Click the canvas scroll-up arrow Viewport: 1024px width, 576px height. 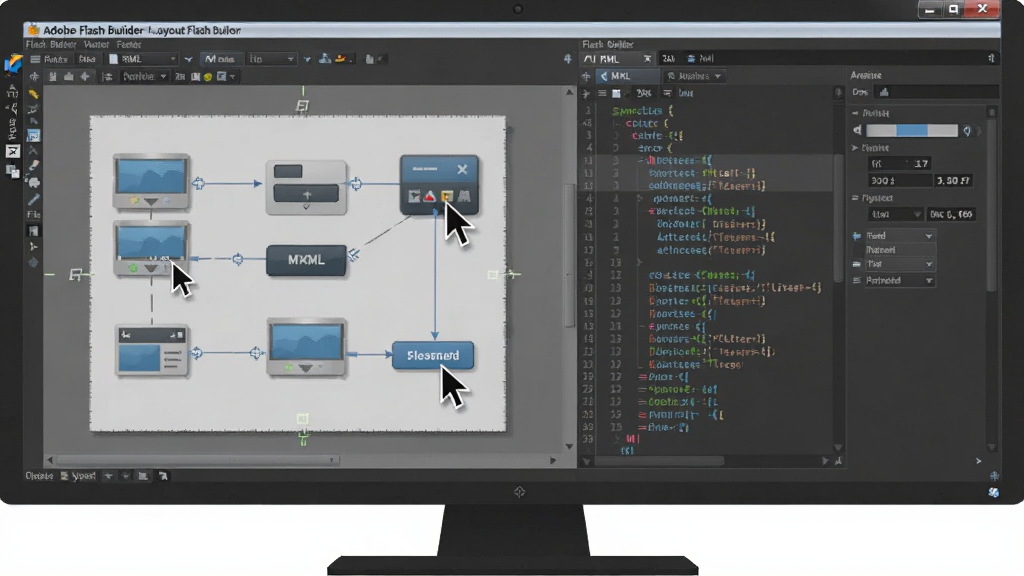pos(569,93)
